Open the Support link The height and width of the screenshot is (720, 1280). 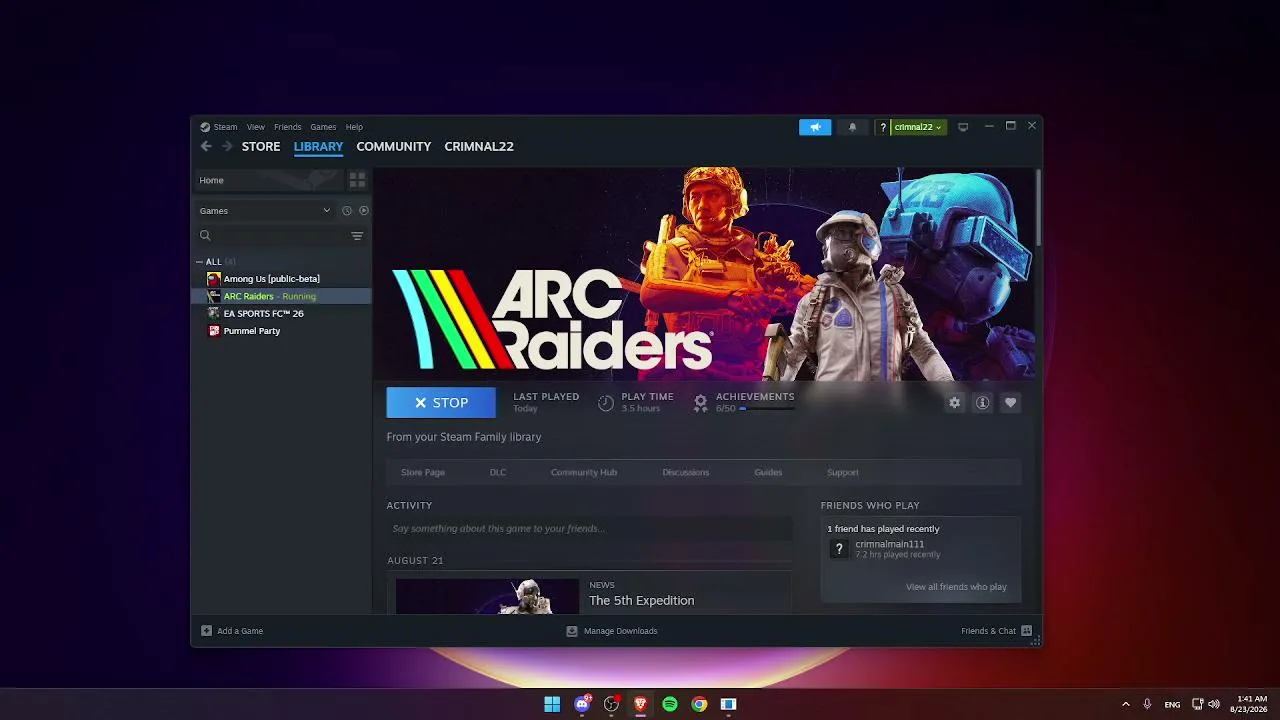[843, 472]
